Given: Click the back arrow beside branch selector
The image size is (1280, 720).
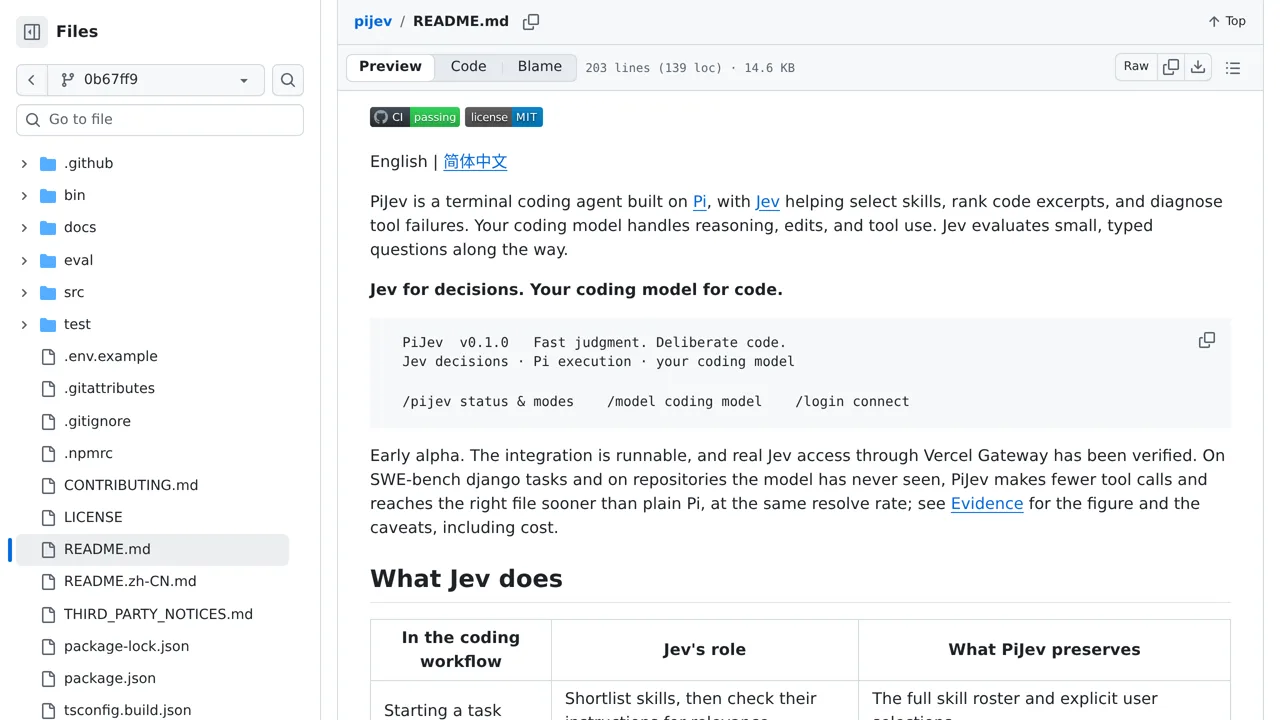Looking at the screenshot, I should click(32, 80).
